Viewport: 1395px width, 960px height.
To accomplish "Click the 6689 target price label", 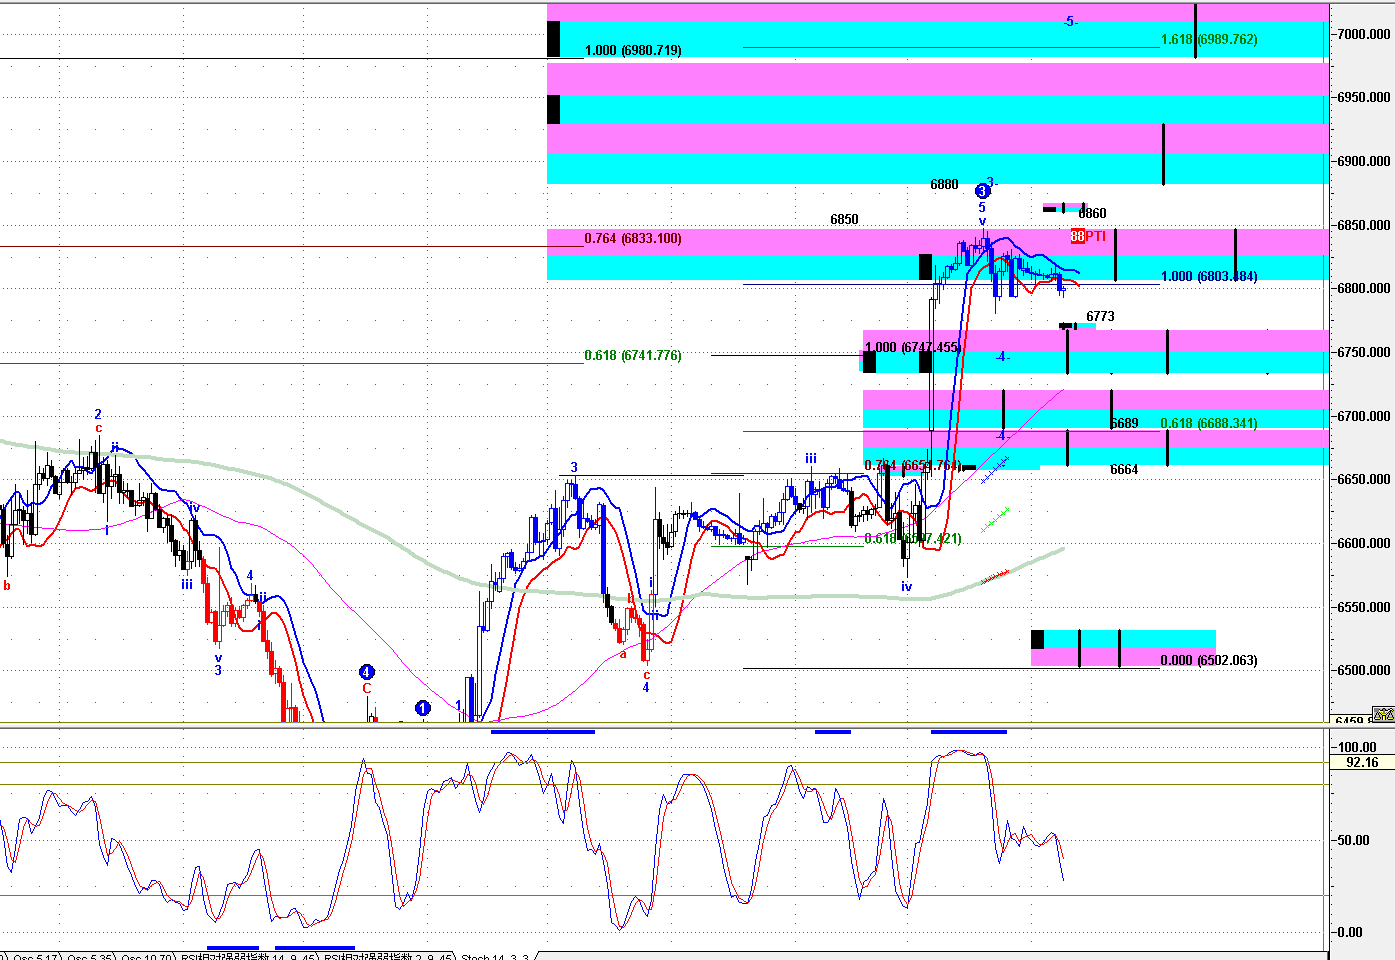I will (1124, 423).
